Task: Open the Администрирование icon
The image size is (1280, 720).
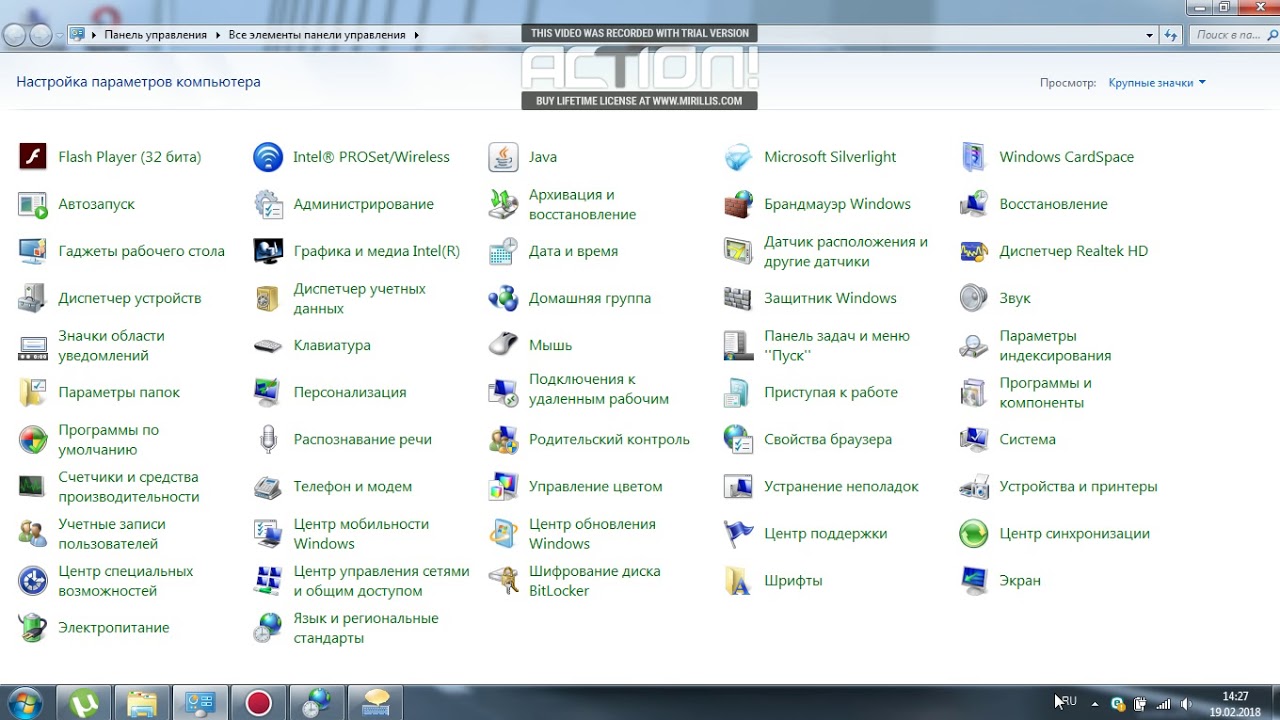Action: pos(268,204)
